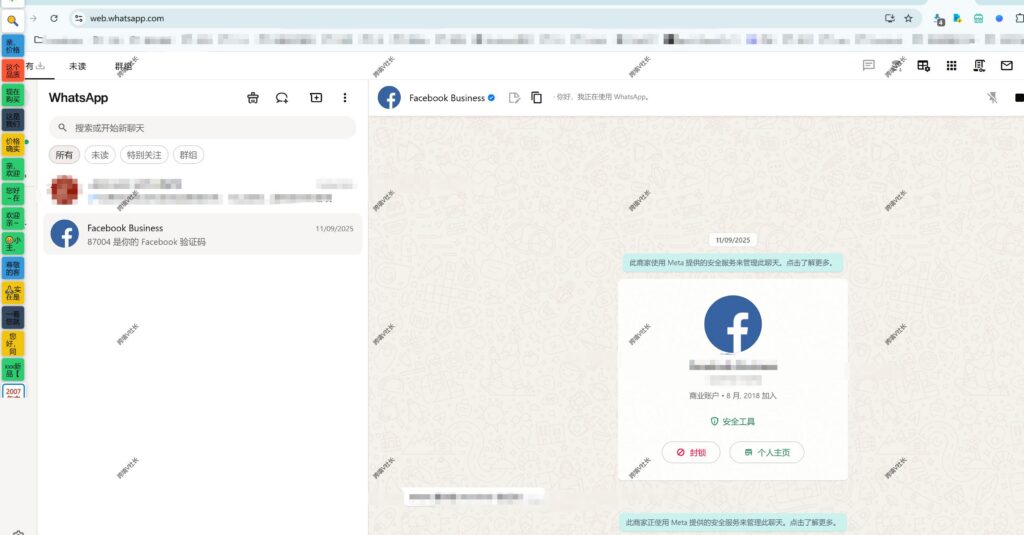Open the blue document extension icon
Viewport: 1024px width, 535px height.
coord(957,18)
